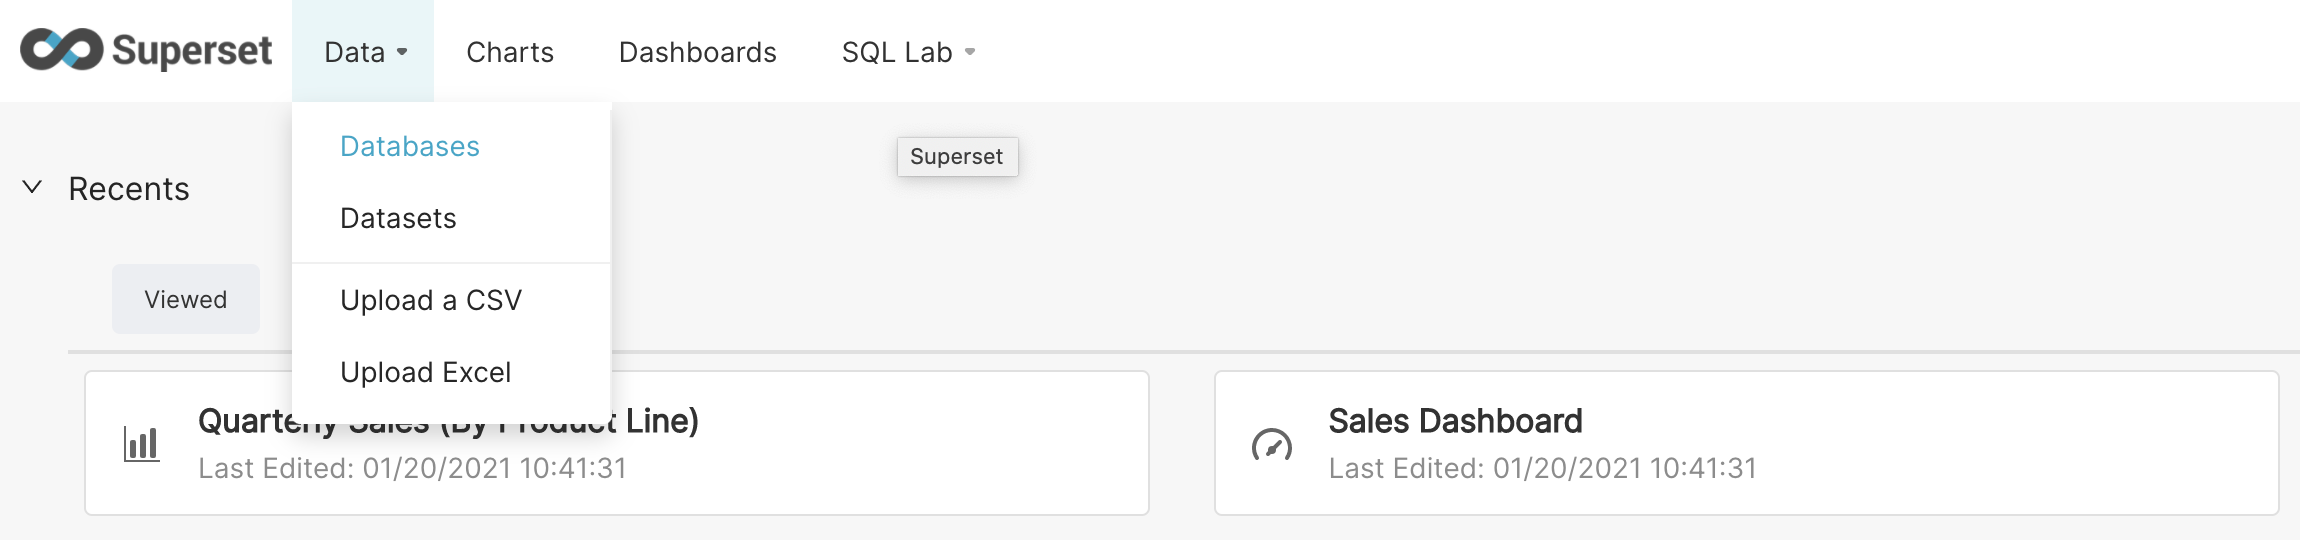Click the Superset tooltip label

[957, 157]
